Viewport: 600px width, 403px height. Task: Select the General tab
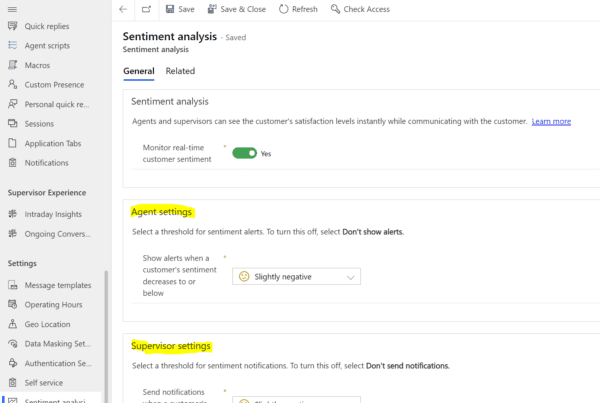click(138, 71)
